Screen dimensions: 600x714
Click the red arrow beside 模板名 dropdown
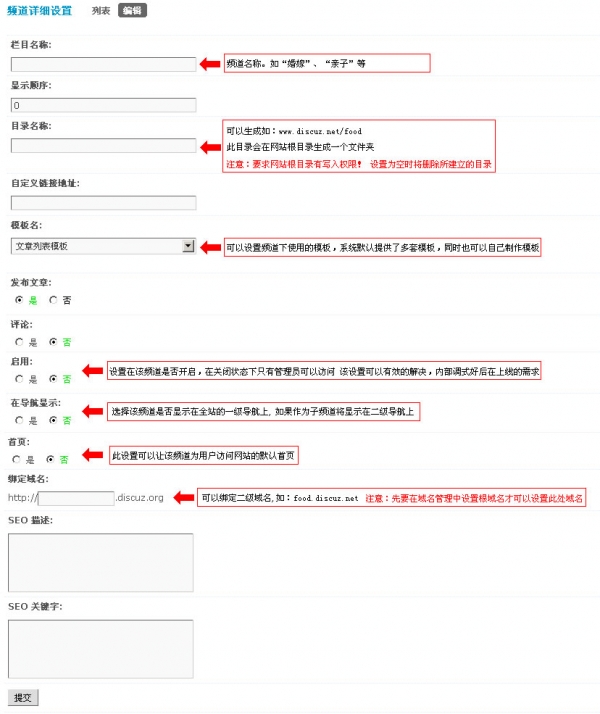click(x=210, y=246)
